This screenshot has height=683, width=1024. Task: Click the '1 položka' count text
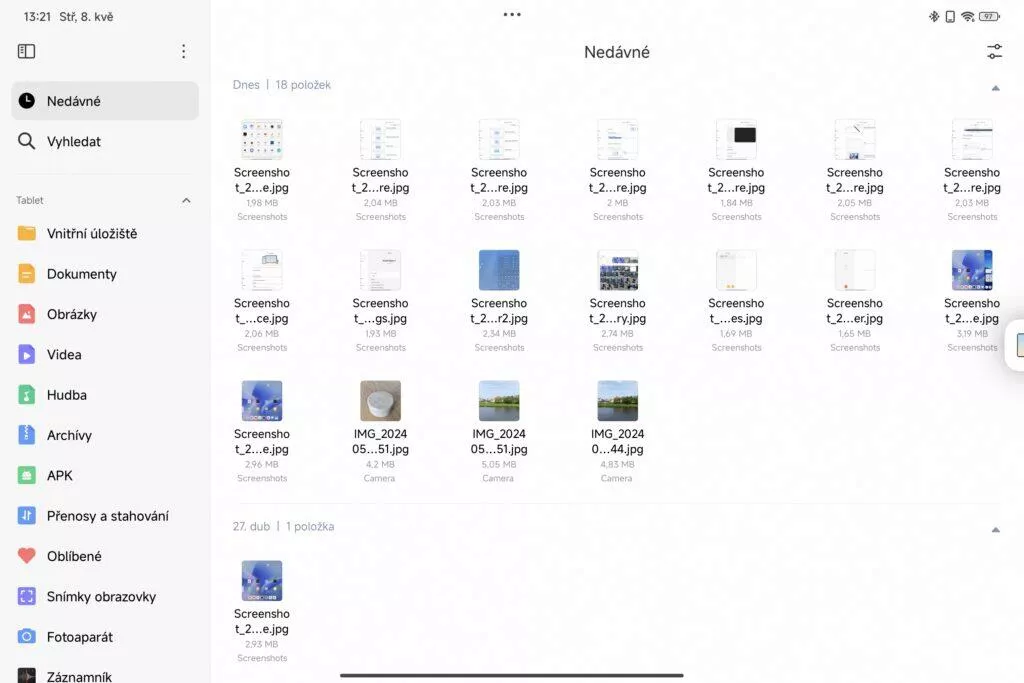pos(310,526)
